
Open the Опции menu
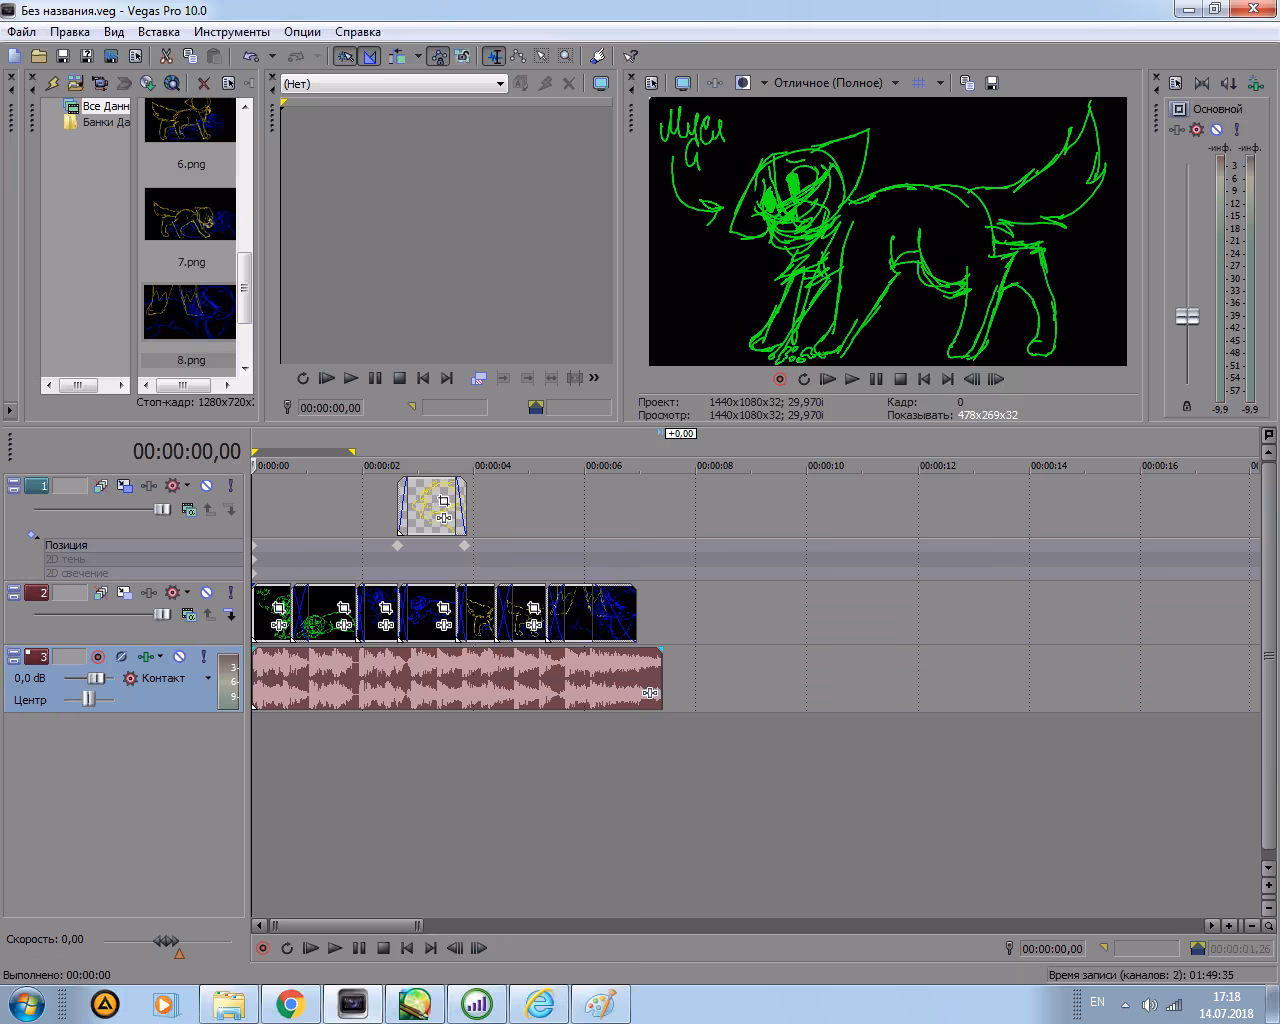coord(302,32)
